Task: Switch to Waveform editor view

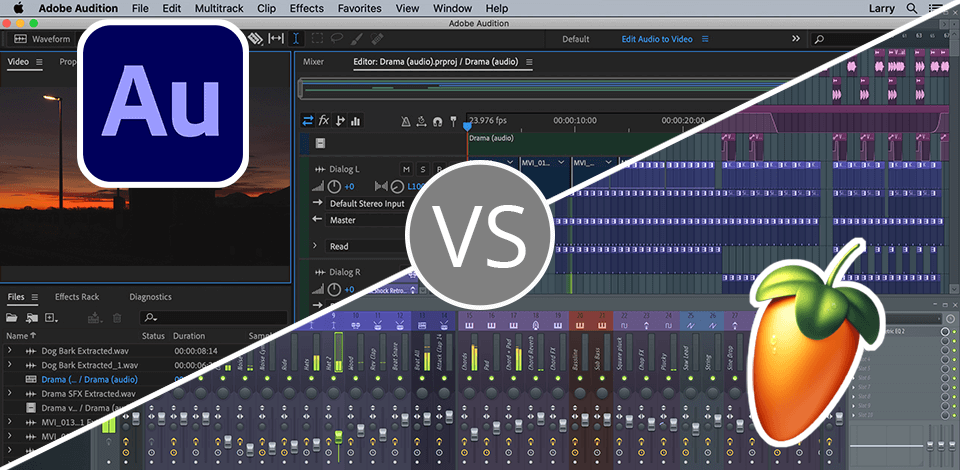Action: [x=44, y=39]
